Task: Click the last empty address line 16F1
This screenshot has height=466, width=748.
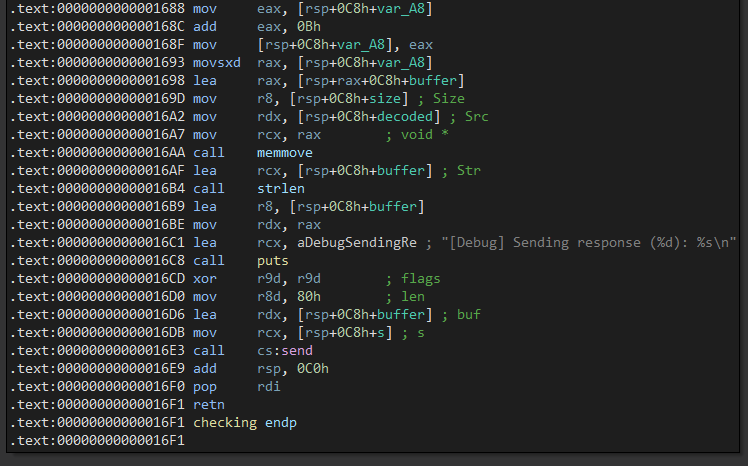Action: pos(97,441)
